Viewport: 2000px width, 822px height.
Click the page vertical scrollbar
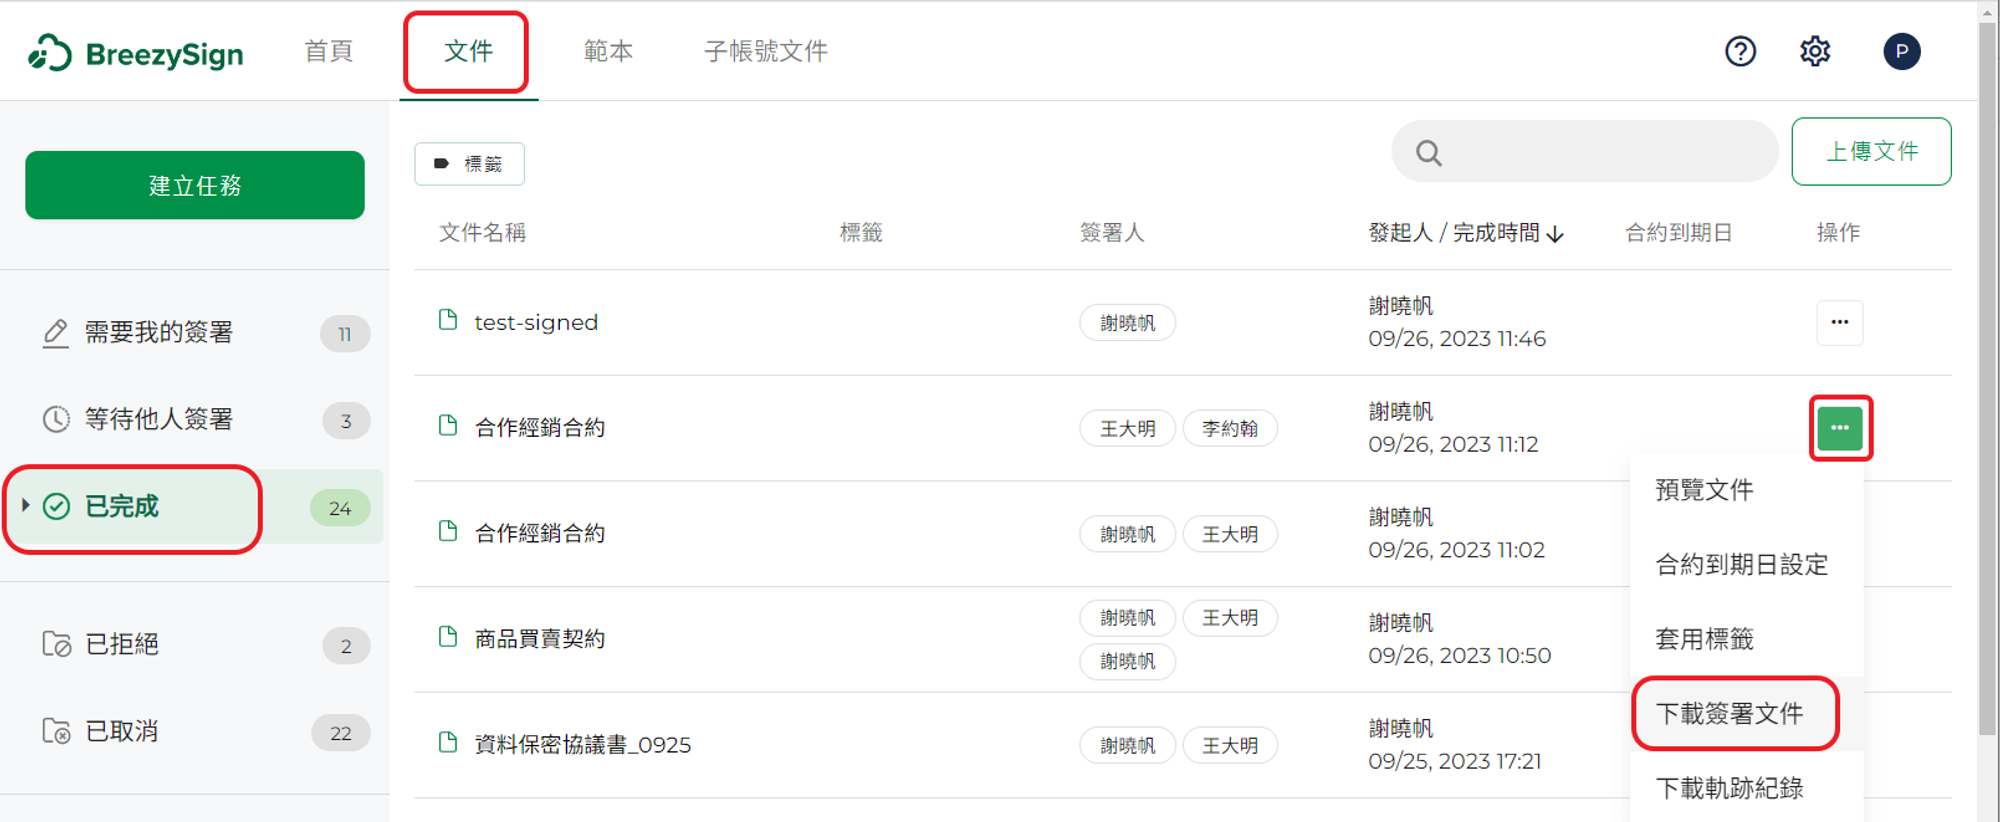pos(1988,380)
